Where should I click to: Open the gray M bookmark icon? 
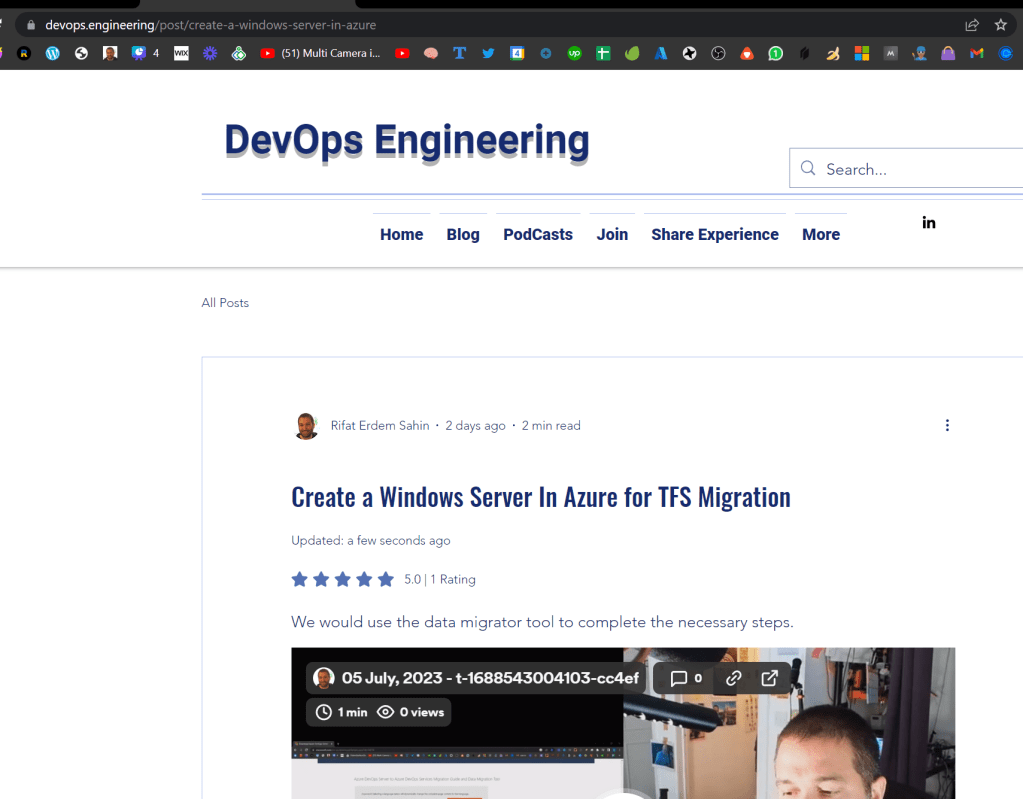tap(891, 53)
